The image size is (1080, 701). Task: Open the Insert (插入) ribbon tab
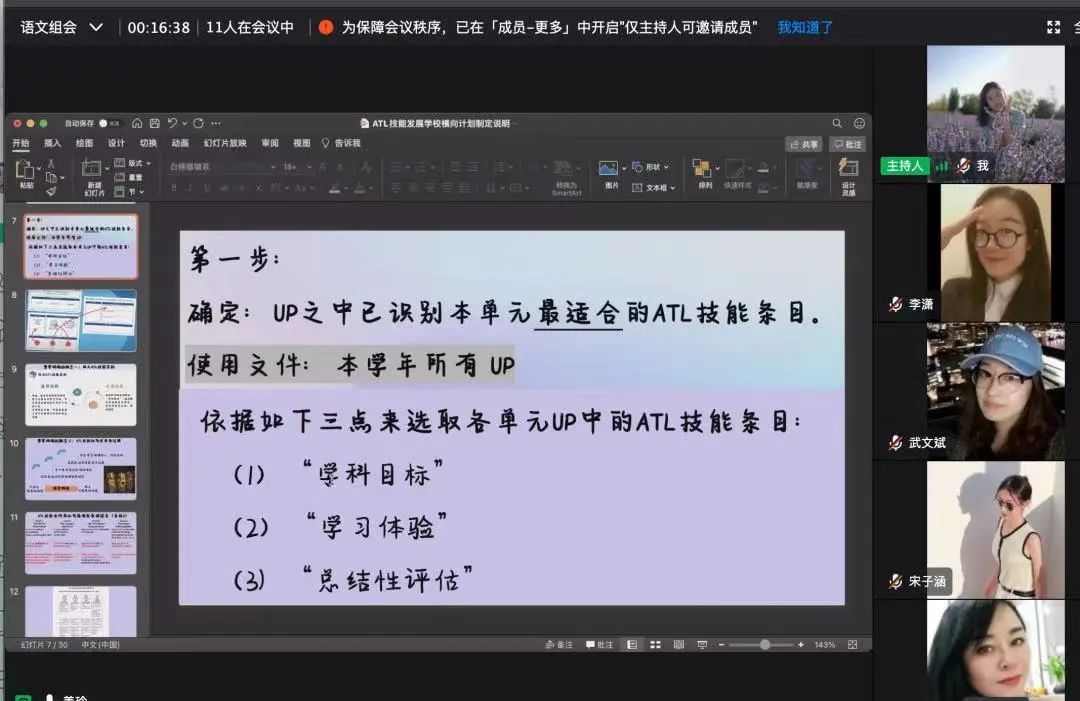(52, 143)
